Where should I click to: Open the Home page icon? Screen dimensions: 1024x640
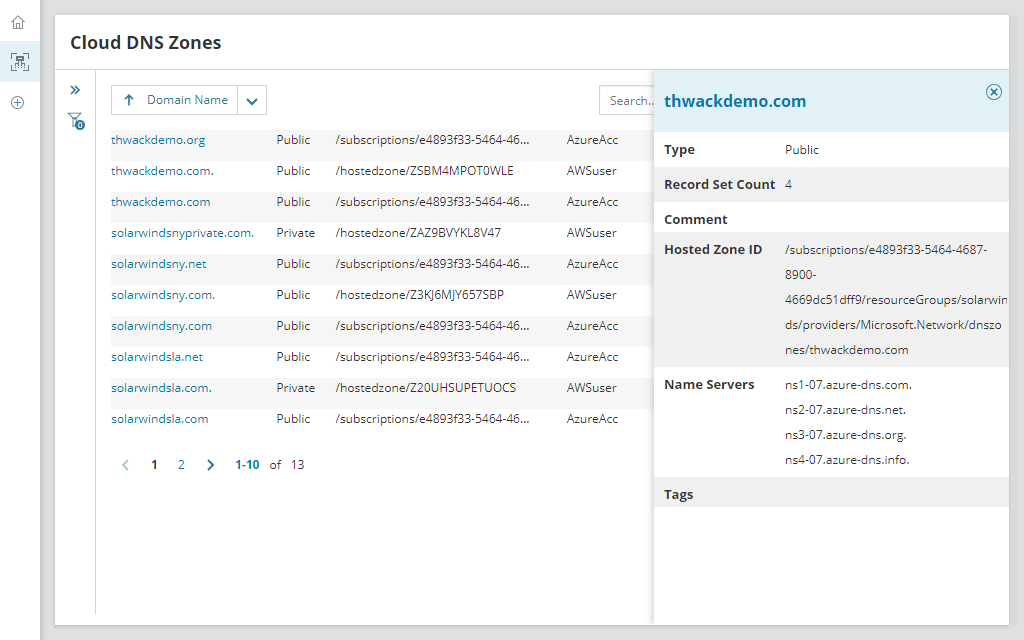tap(18, 20)
